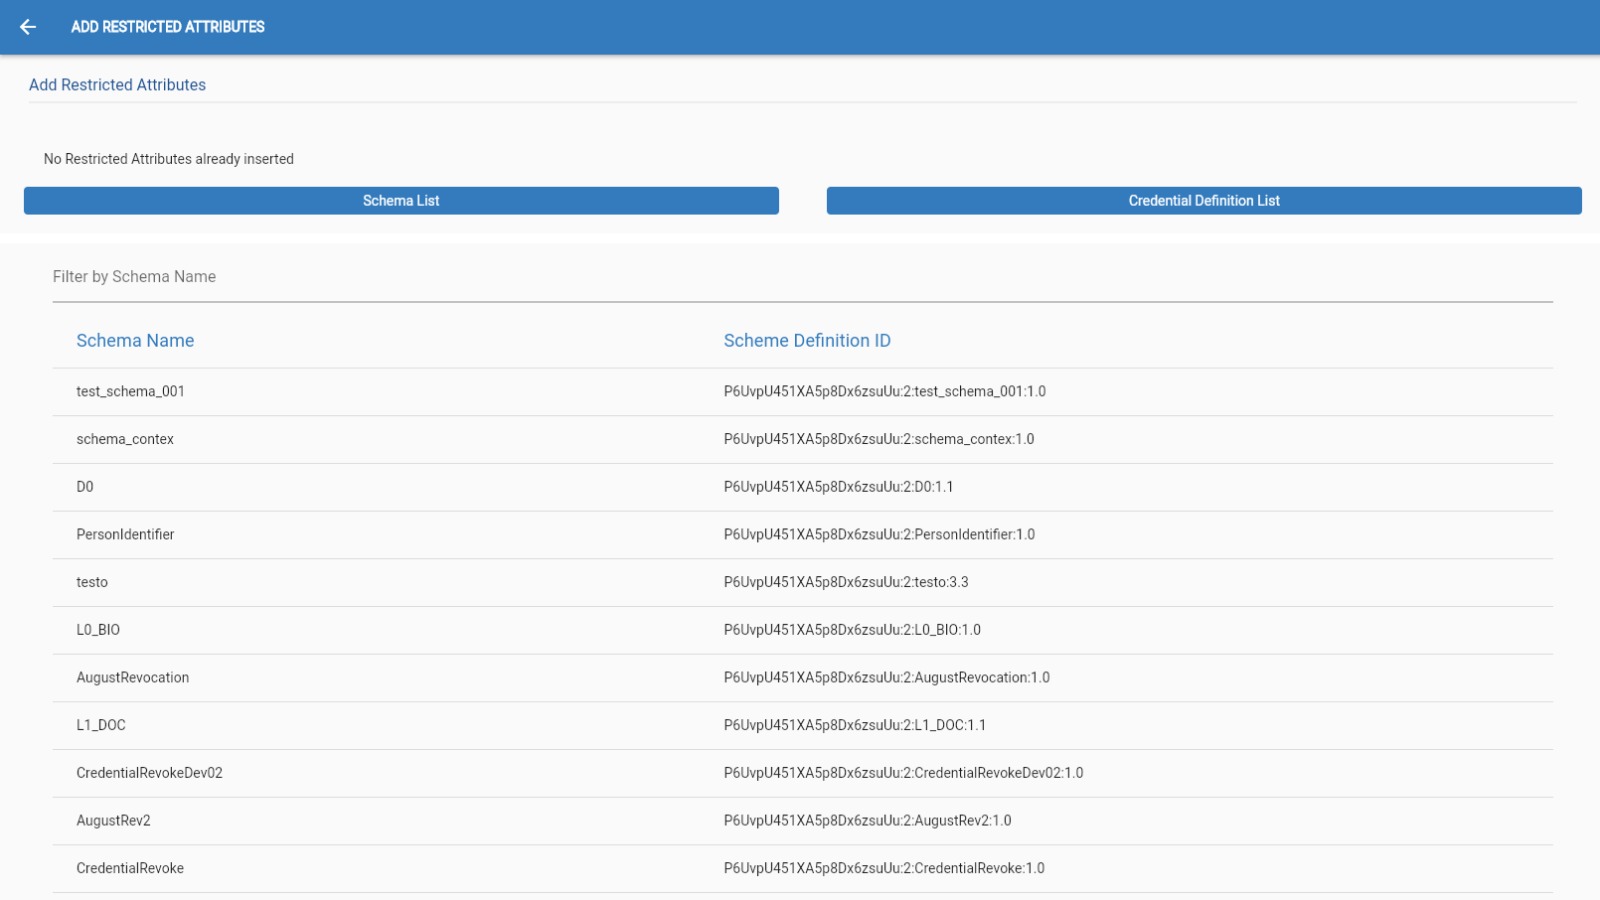
Task: Click the No Restricted Attributes already inserted message
Action: click(169, 159)
